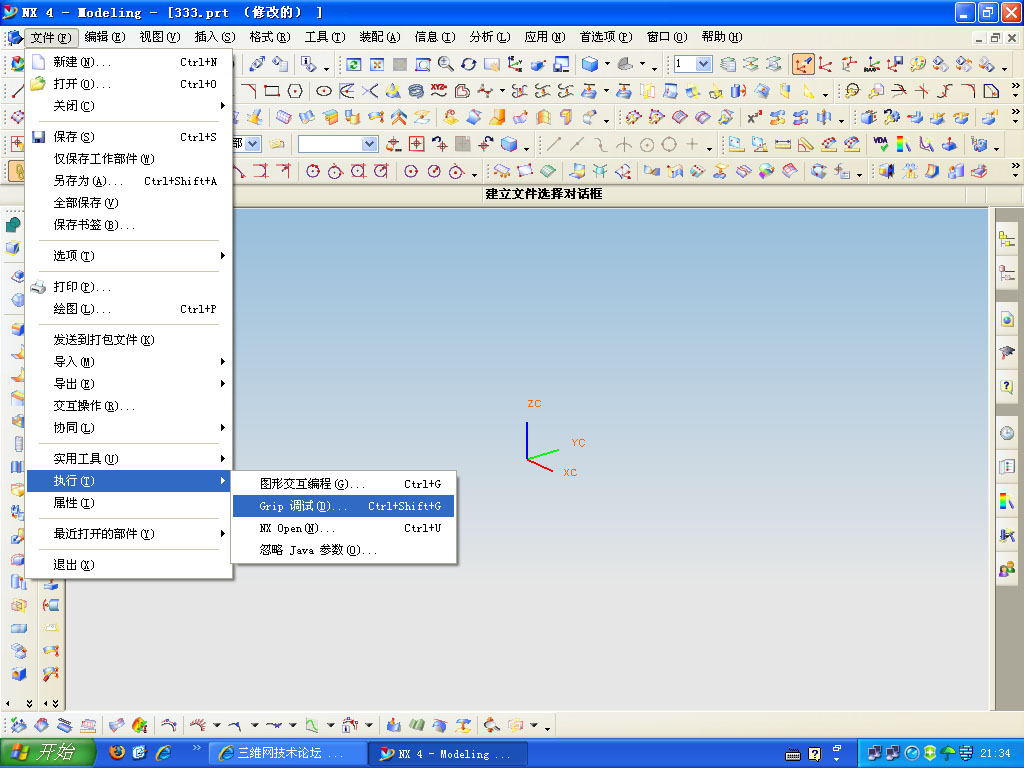Select the Polygon hexagon tool
1024x768 pixels.
[x=295, y=91]
